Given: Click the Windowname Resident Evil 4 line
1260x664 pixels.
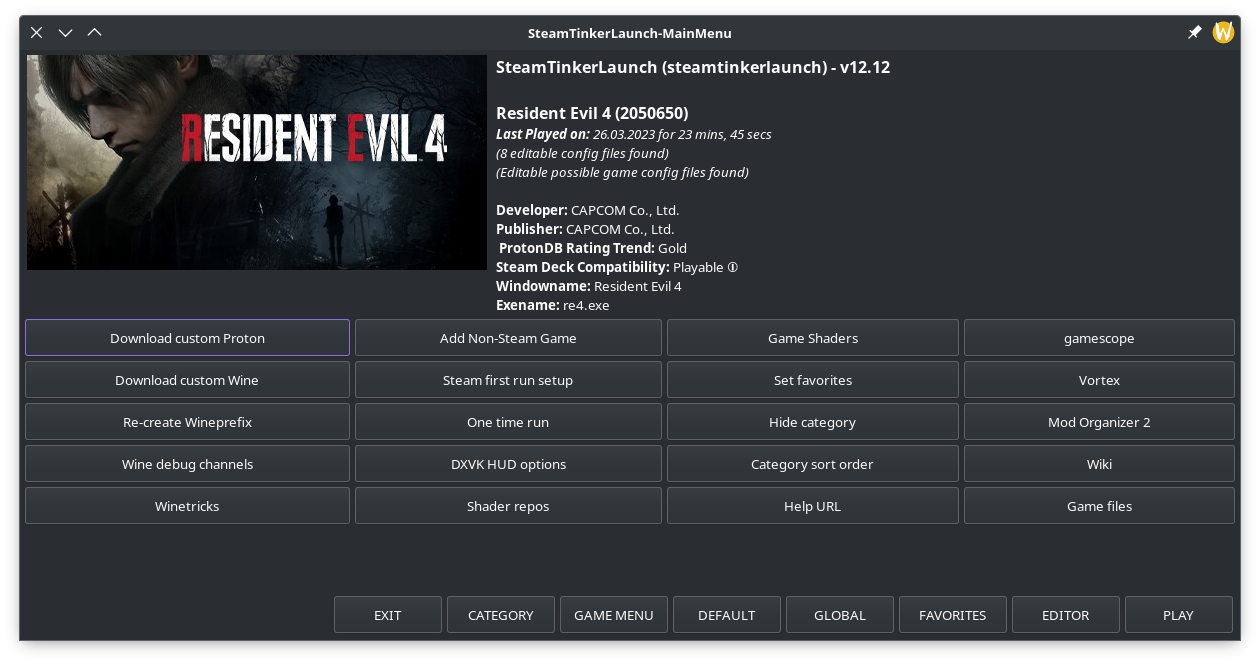Looking at the screenshot, I should [589, 286].
